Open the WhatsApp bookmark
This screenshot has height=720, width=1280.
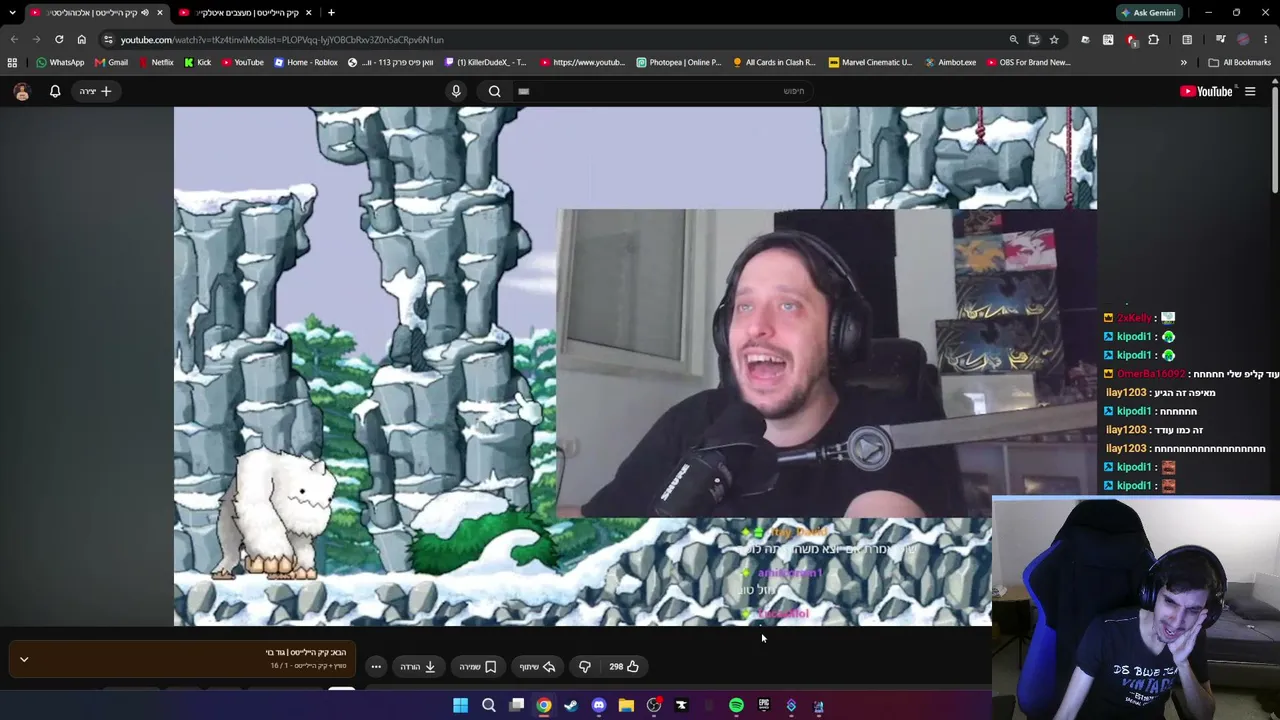tap(60, 62)
